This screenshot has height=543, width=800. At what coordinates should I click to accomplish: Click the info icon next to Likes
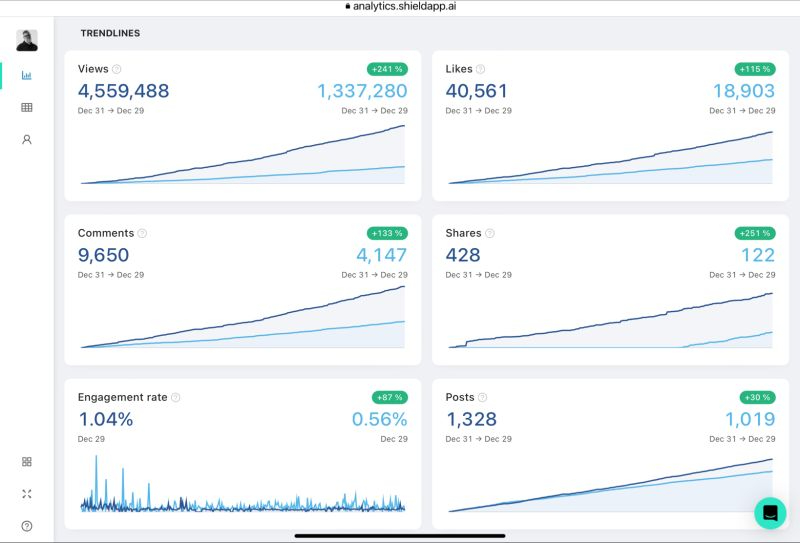click(480, 69)
